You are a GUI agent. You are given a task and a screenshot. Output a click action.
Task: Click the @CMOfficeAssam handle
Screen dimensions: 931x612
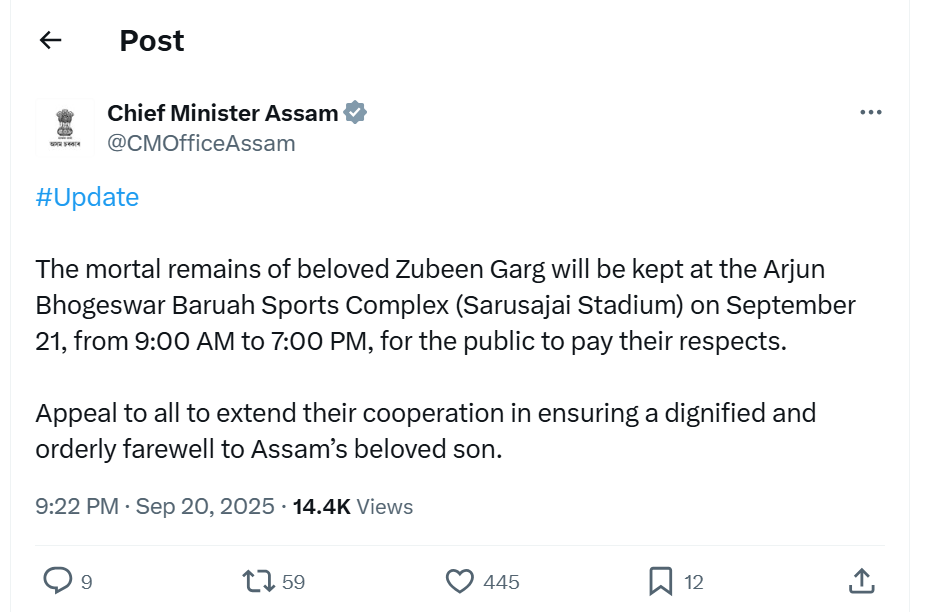tap(201, 143)
